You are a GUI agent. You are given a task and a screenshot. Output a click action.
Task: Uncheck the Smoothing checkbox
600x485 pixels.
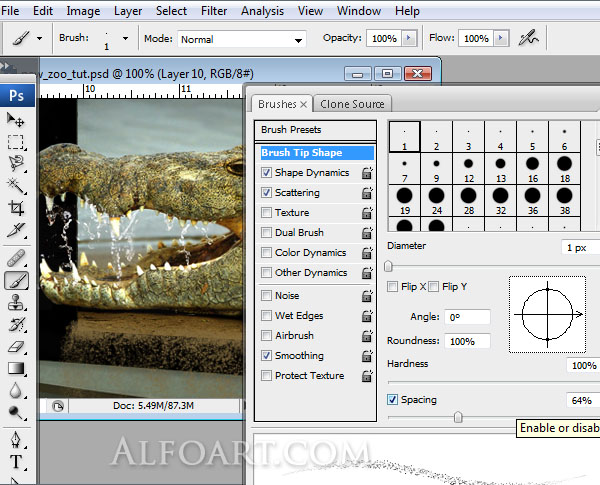click(x=266, y=356)
